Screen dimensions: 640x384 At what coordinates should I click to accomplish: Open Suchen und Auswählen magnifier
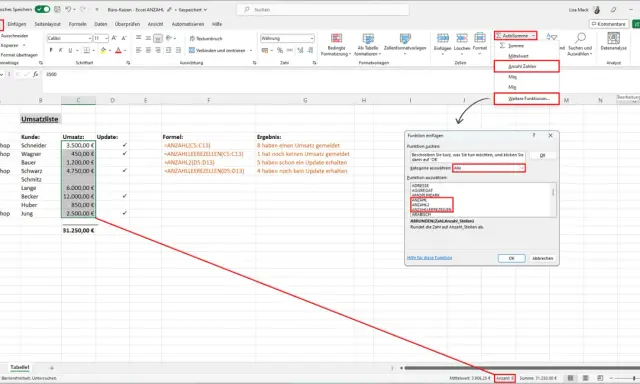pyautogui.click(x=580, y=38)
